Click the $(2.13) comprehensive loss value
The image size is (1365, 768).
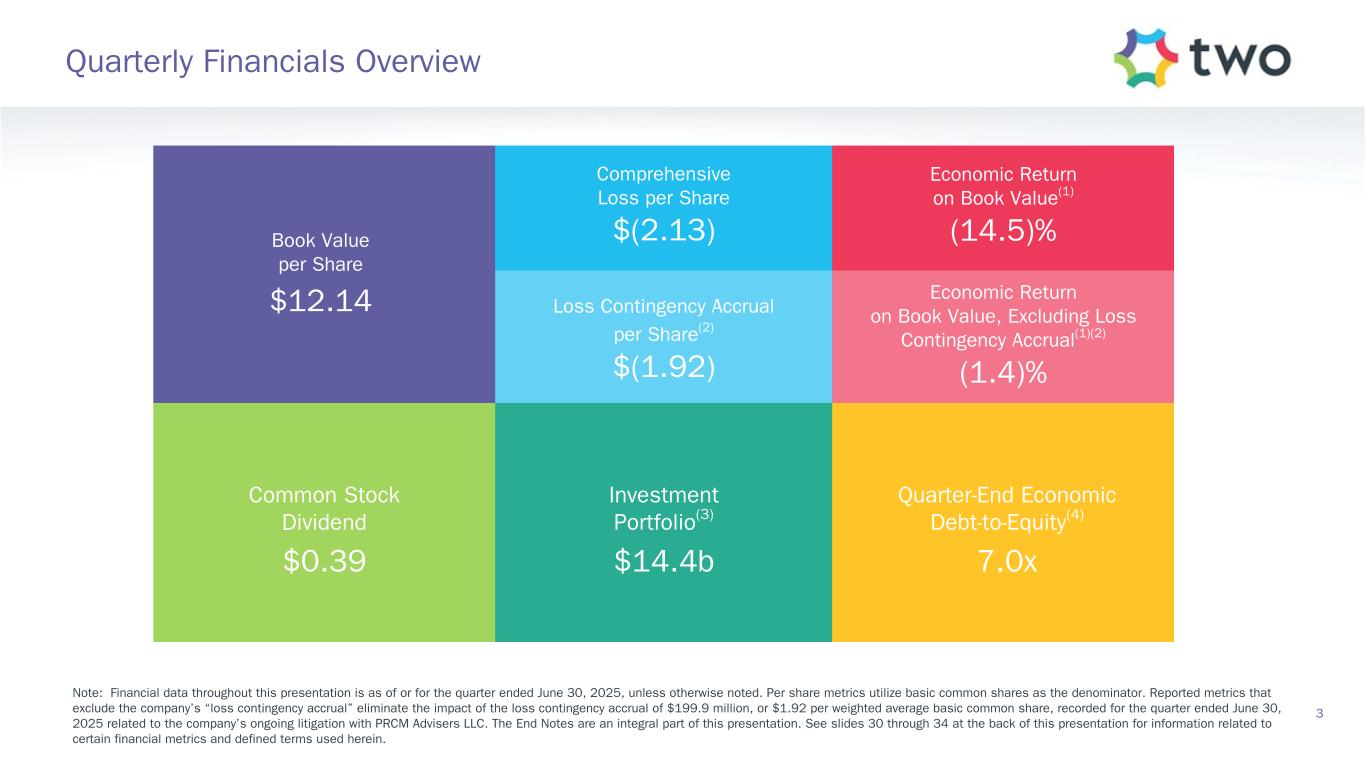click(664, 231)
